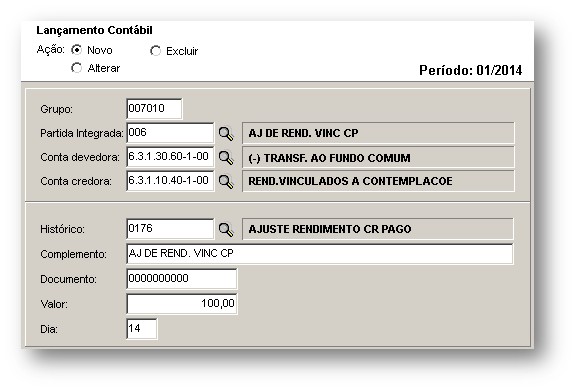Click REND.VINCULADOS A CONTEMPLACOE description

coord(378,181)
